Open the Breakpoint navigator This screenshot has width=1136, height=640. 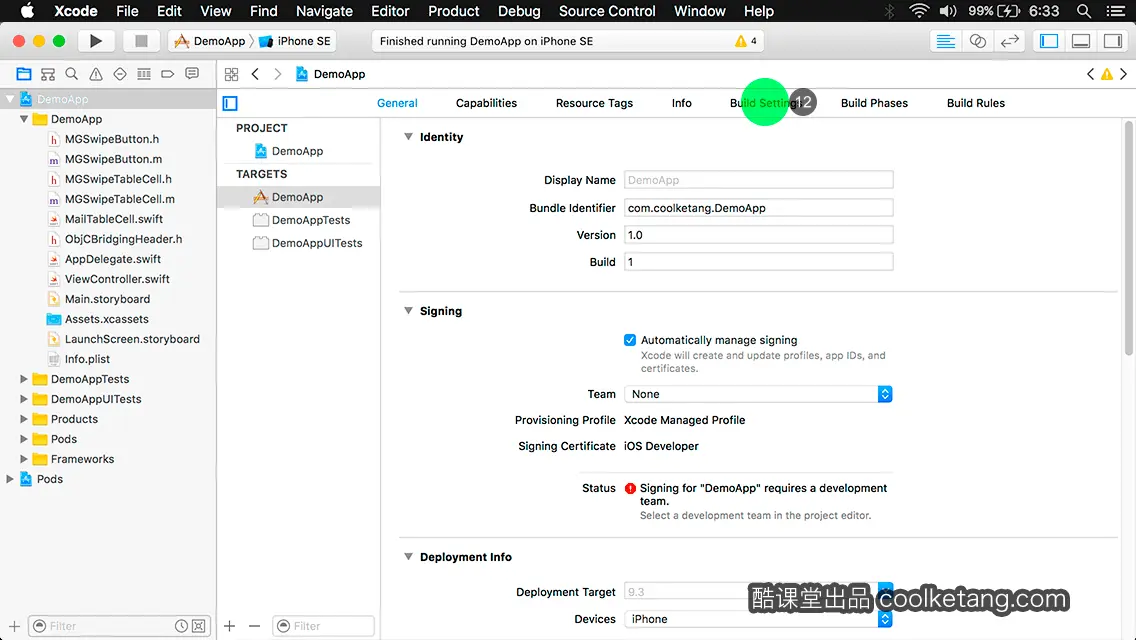click(167, 74)
